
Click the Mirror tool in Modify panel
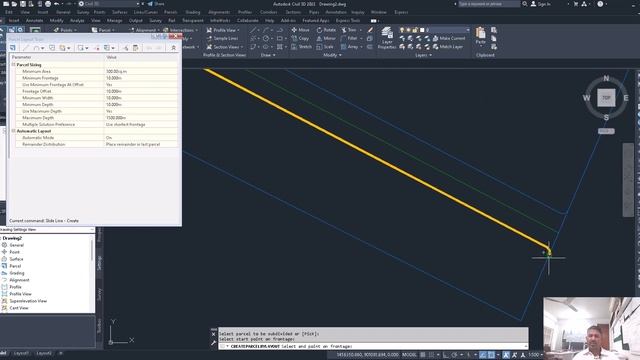click(326, 38)
